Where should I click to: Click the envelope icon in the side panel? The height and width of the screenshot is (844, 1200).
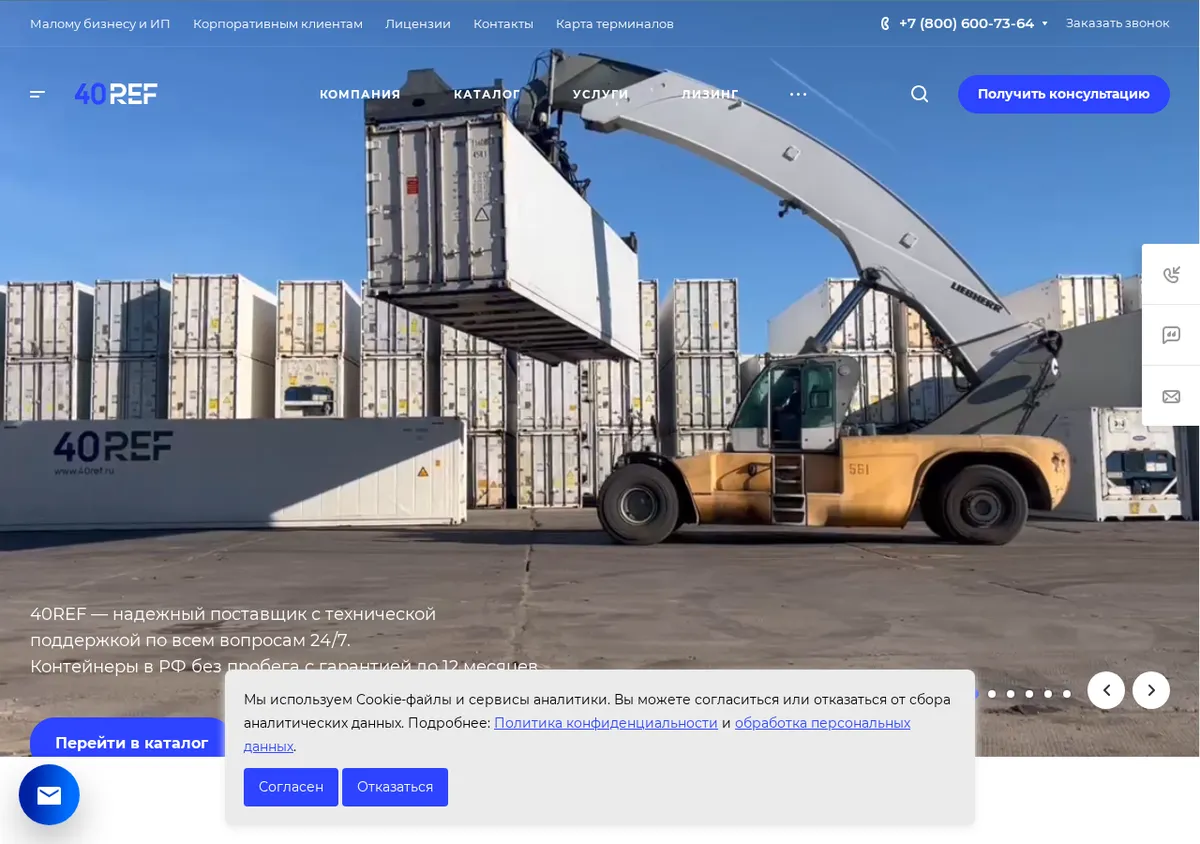pos(1172,397)
